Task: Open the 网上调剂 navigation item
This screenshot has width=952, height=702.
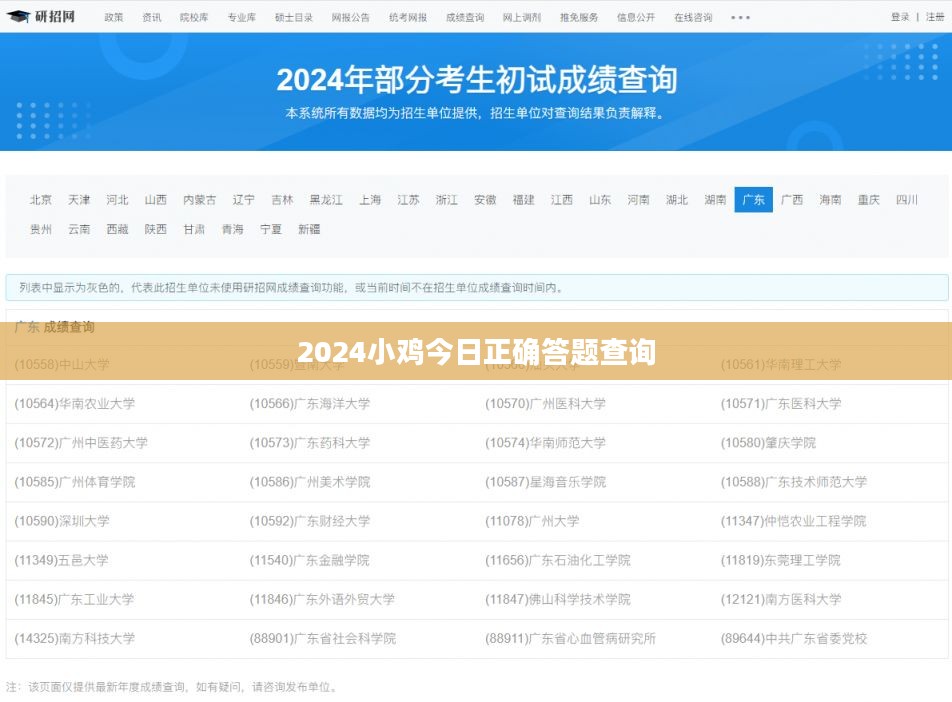Action: tap(522, 18)
